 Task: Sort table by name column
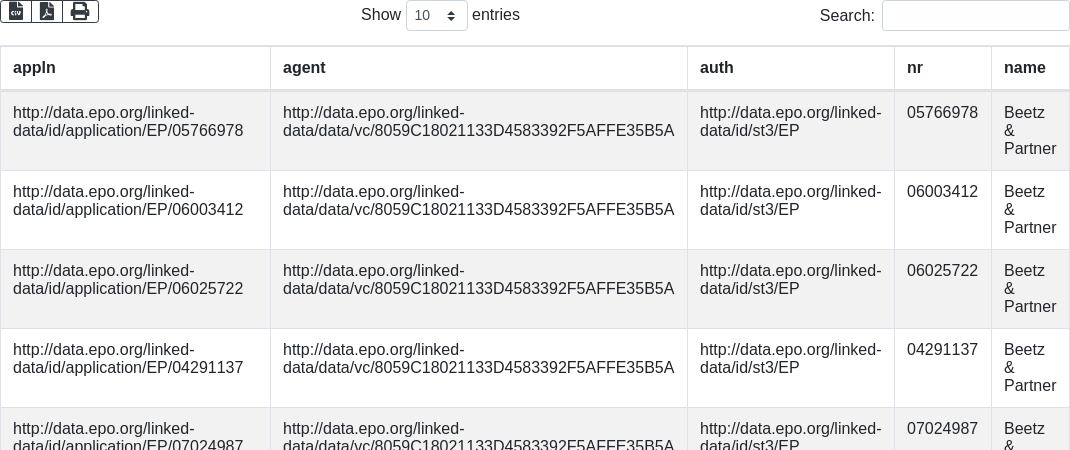(x=1024, y=68)
